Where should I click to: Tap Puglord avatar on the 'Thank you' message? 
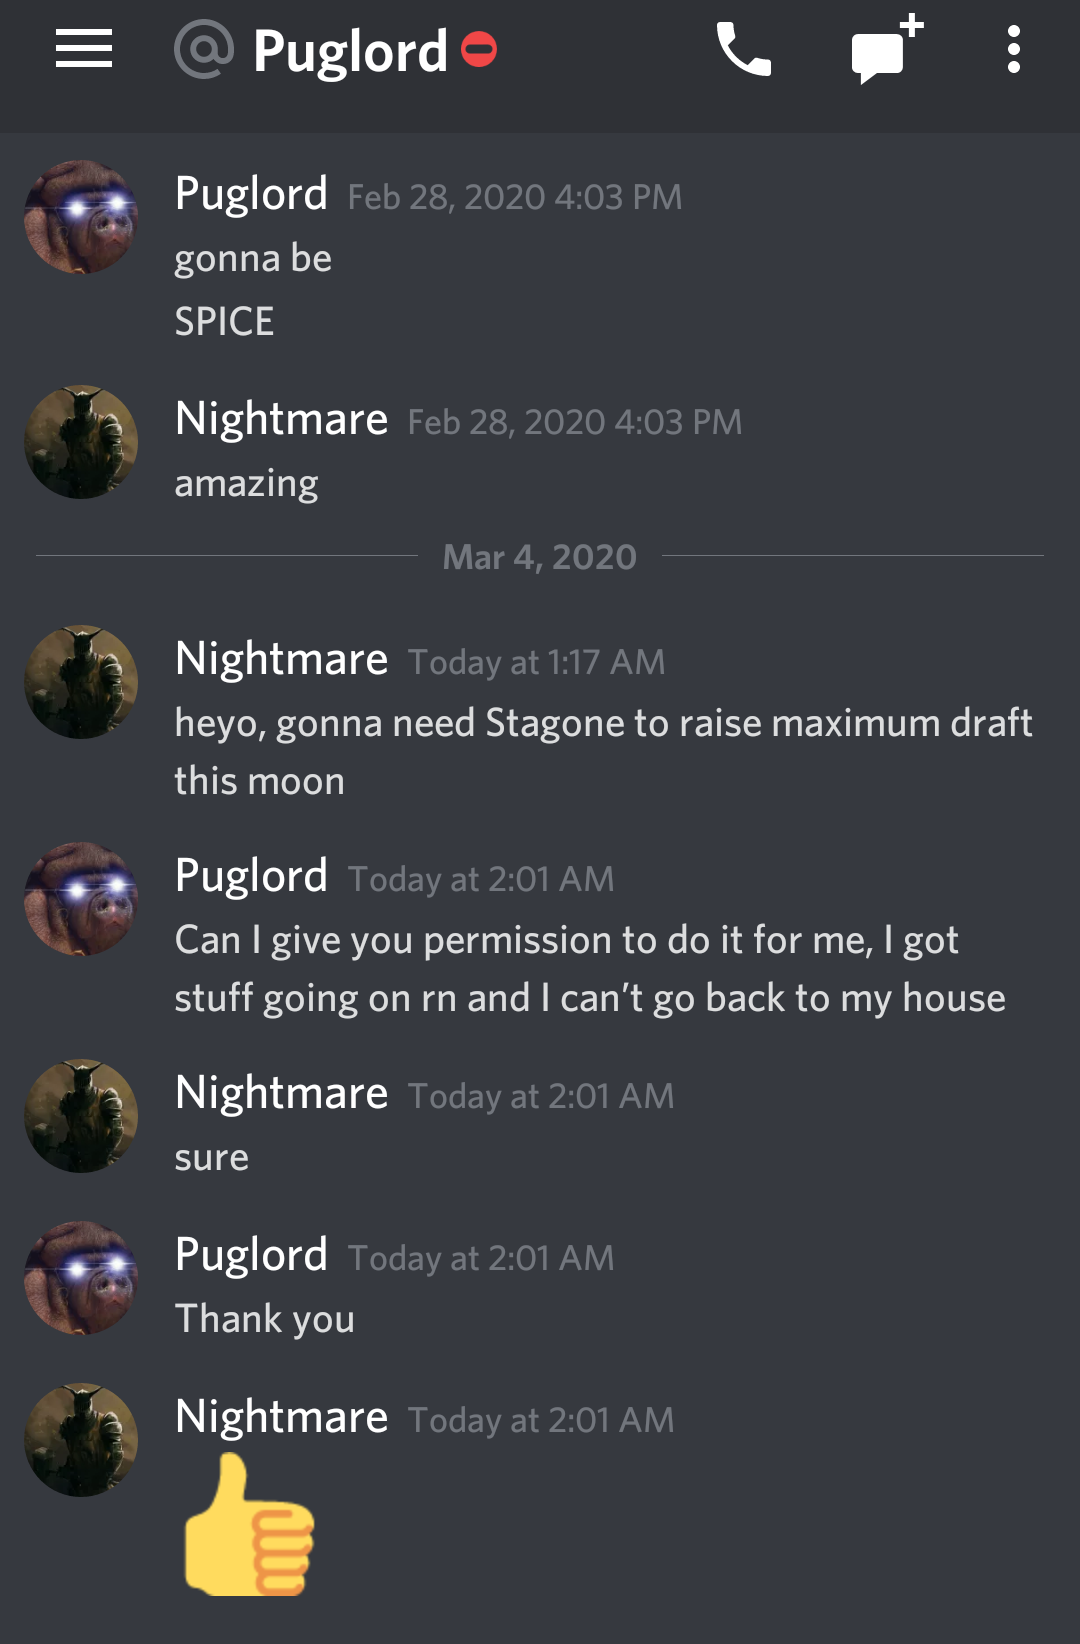click(81, 1278)
